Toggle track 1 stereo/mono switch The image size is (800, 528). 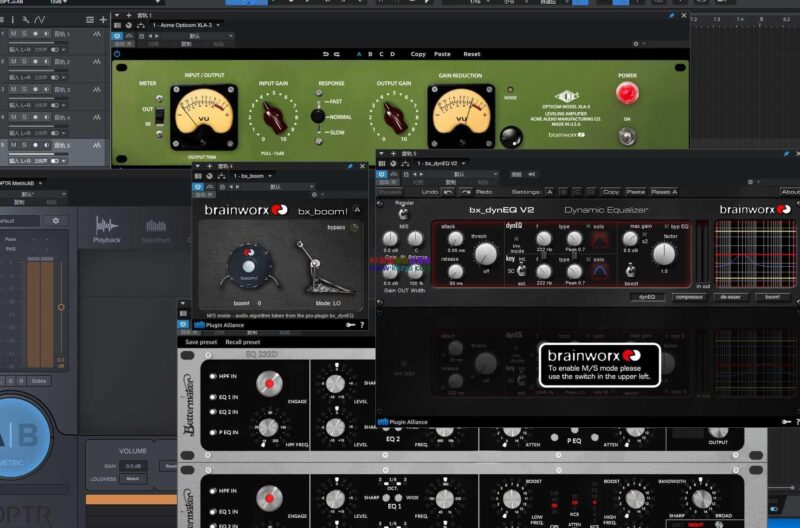click(55, 49)
